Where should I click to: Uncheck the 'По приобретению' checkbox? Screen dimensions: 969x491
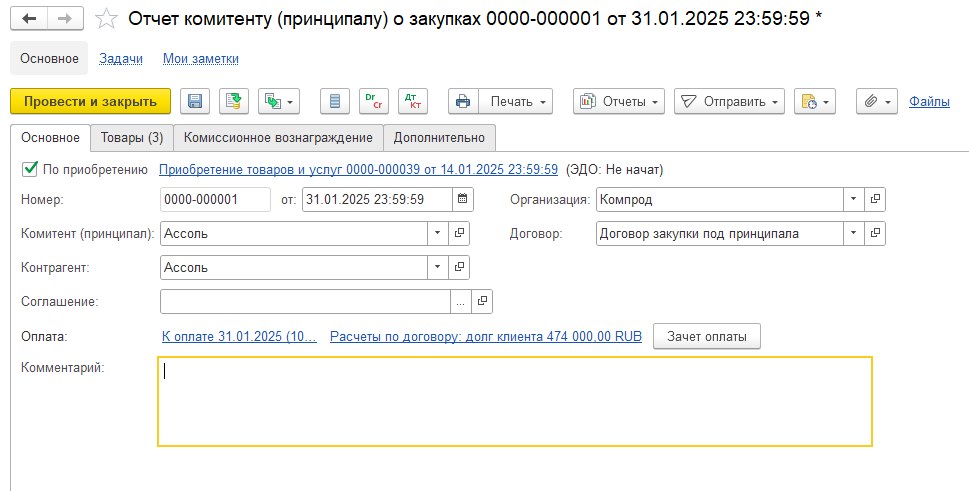30,169
